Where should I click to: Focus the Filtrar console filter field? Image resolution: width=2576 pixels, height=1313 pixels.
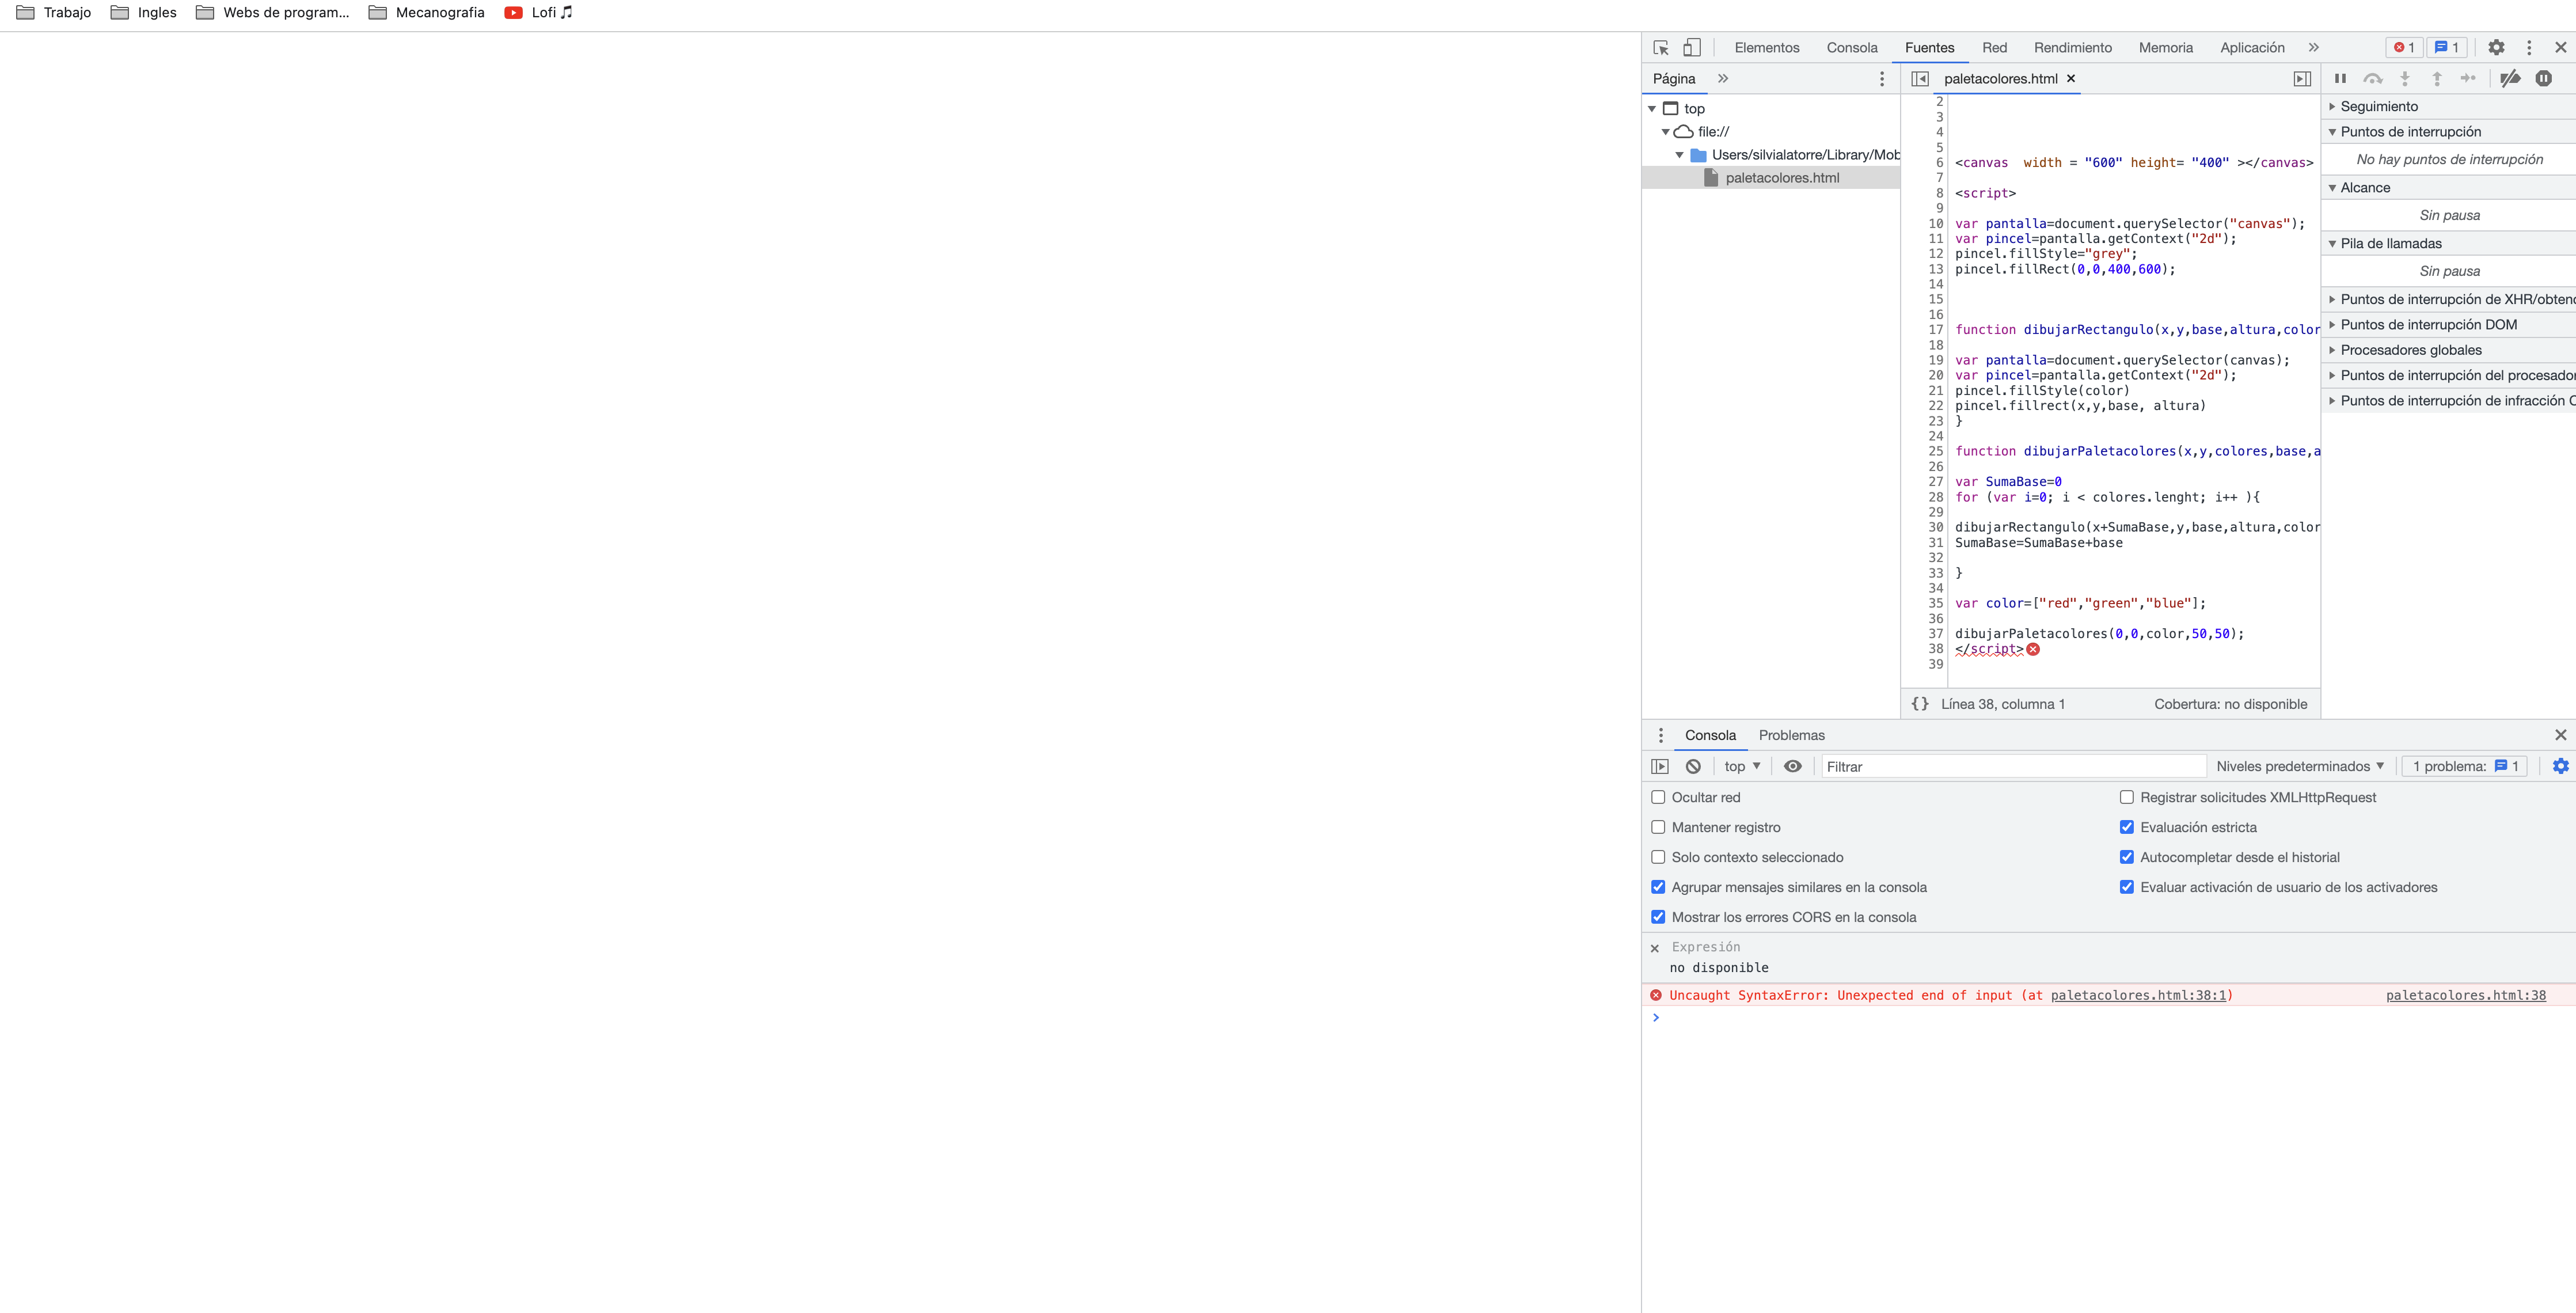[2013, 766]
